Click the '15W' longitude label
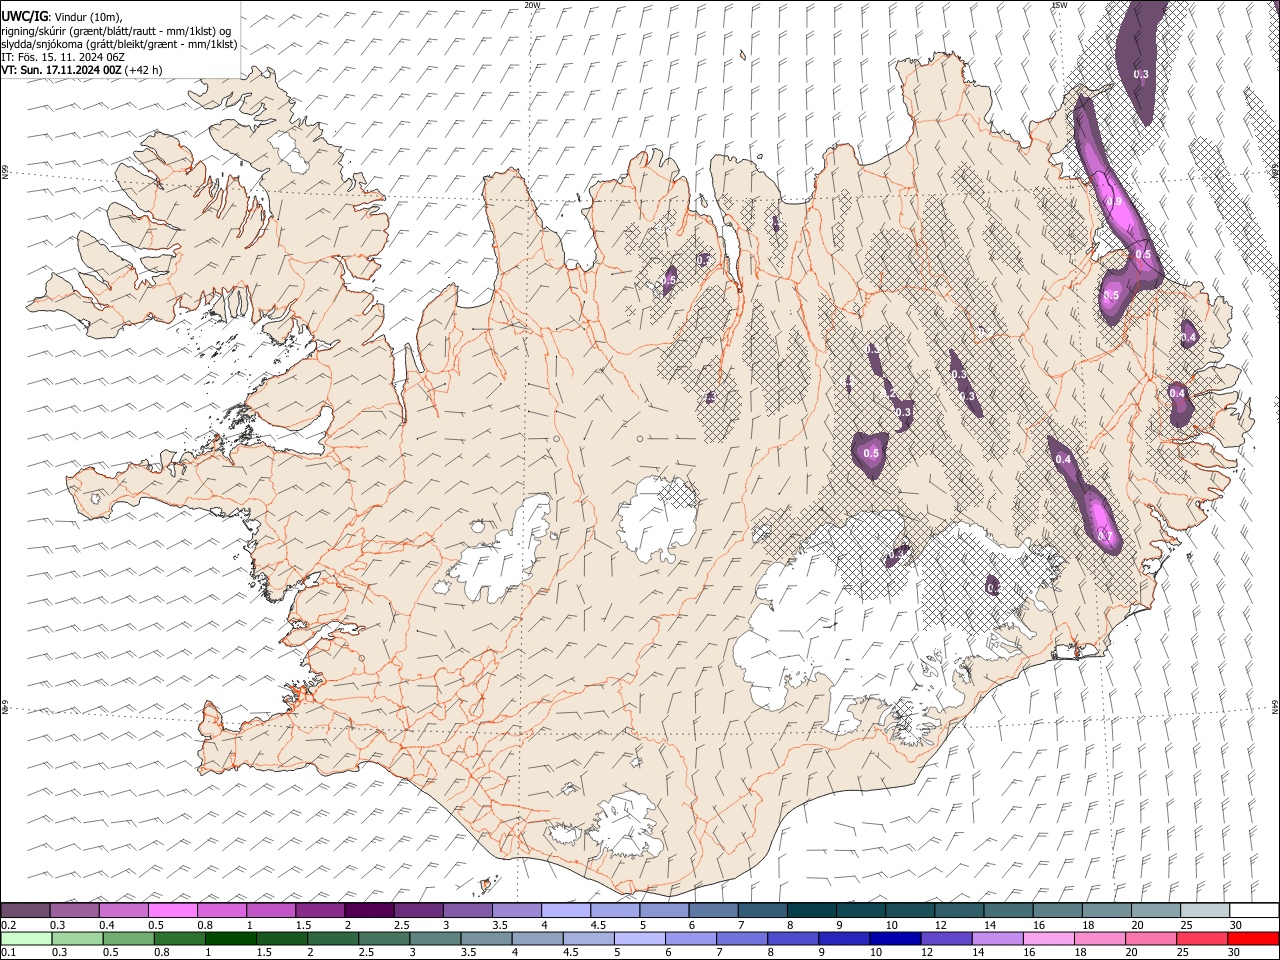The image size is (1280, 960). click(1060, 5)
